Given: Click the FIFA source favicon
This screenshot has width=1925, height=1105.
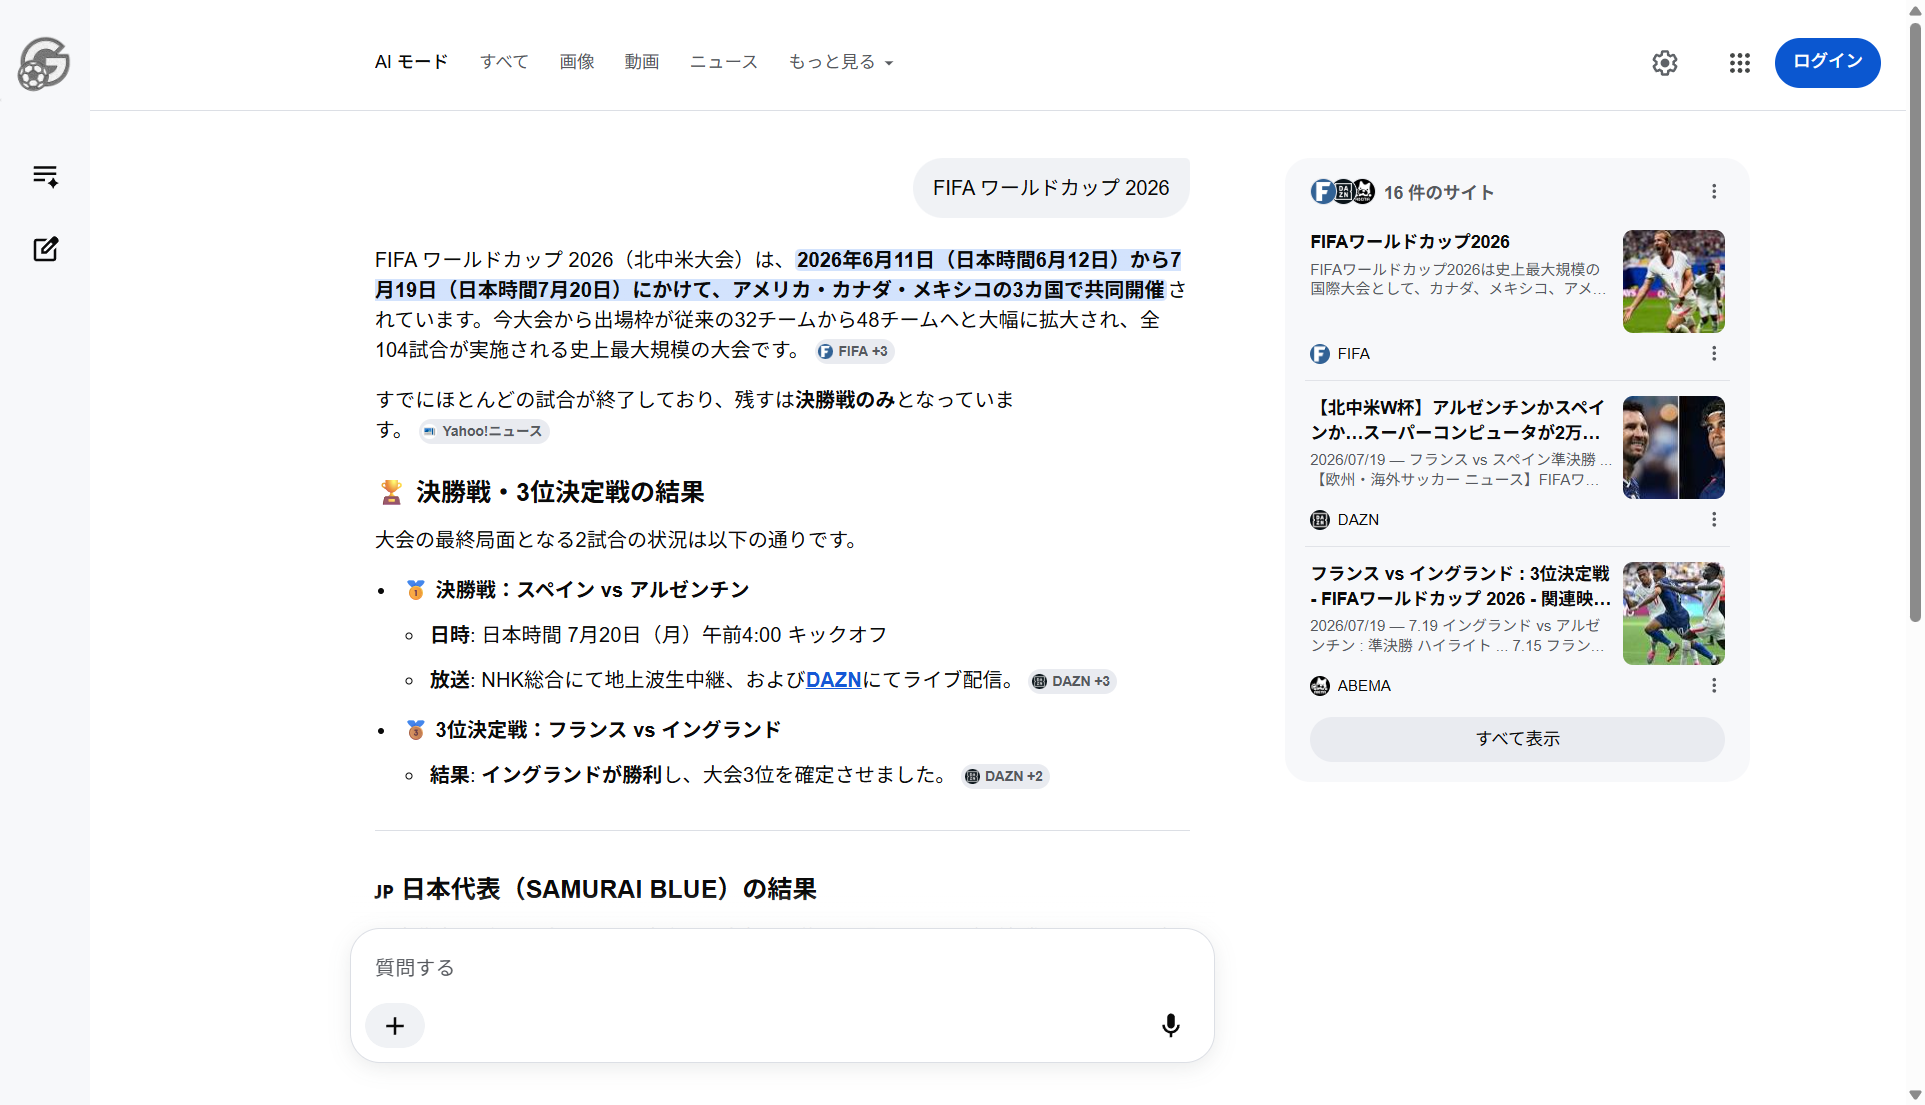Looking at the screenshot, I should (1320, 353).
